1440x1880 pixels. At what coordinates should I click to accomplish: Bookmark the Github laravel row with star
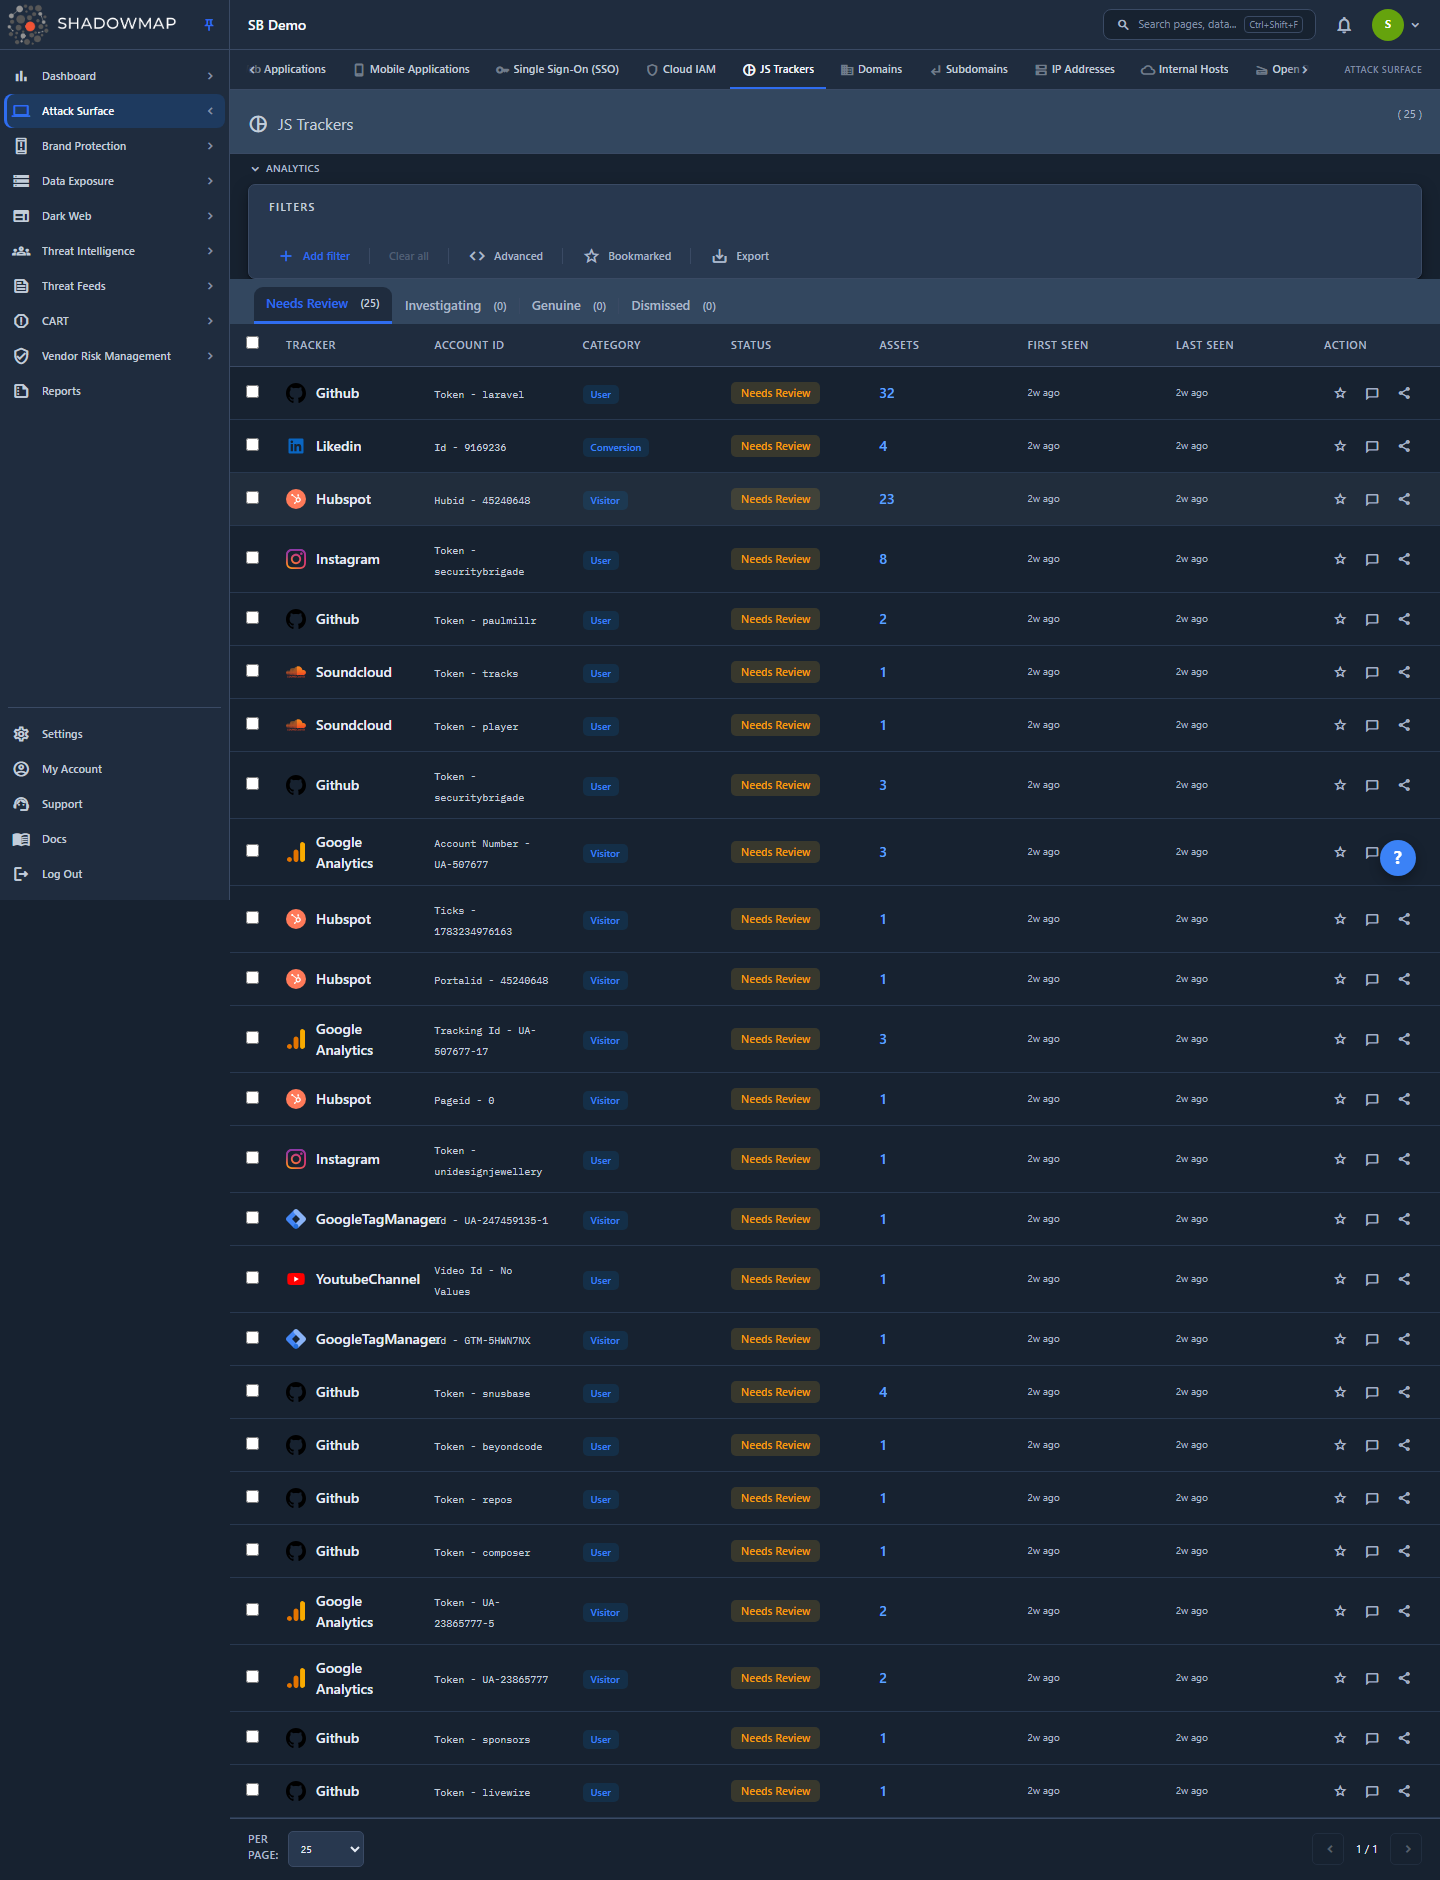1340,393
